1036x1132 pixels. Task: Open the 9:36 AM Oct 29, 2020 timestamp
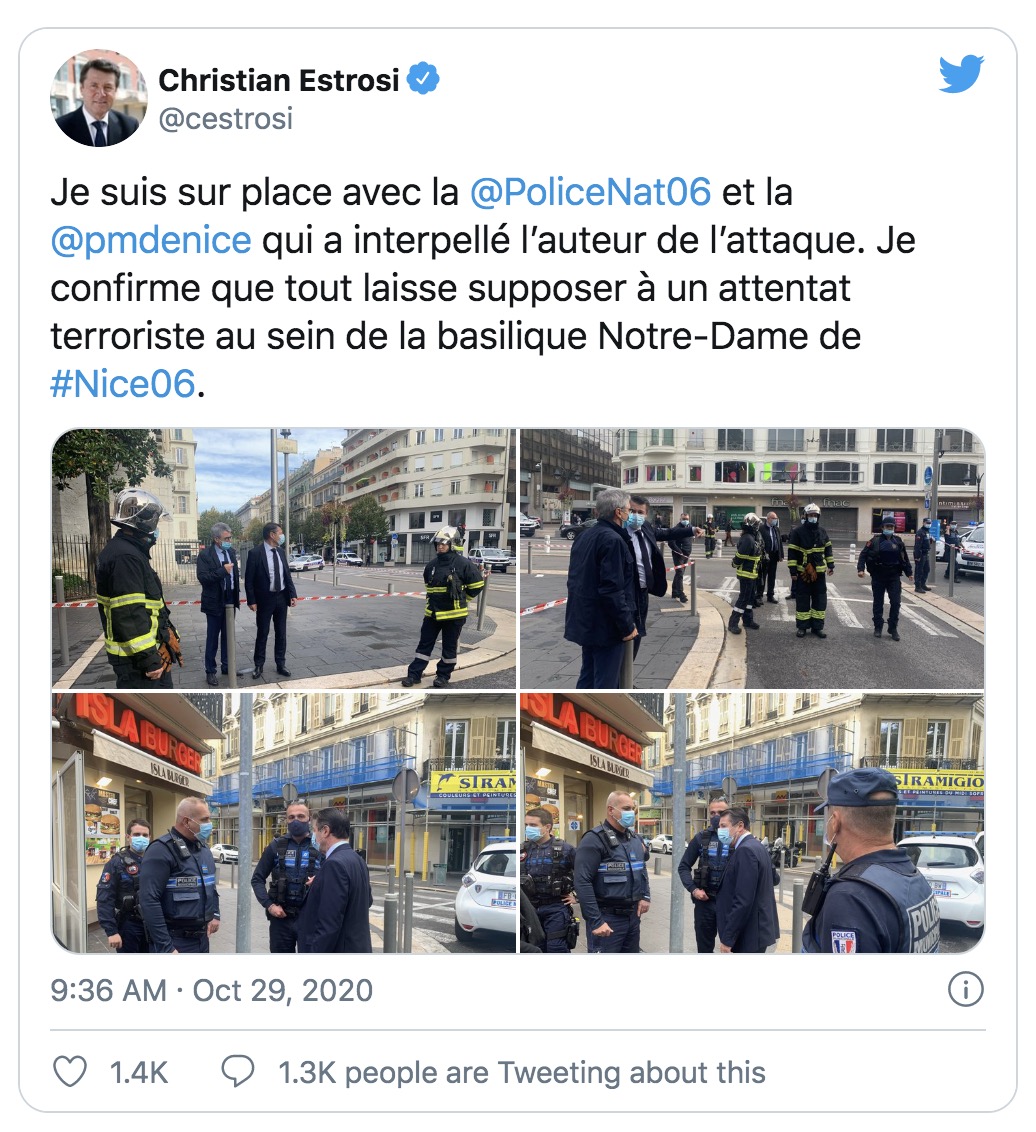212,990
